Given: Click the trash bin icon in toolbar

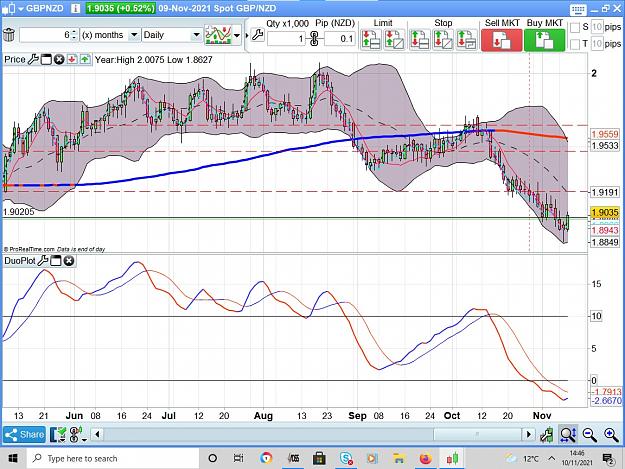Looking at the screenshot, I should (x=9, y=35).
